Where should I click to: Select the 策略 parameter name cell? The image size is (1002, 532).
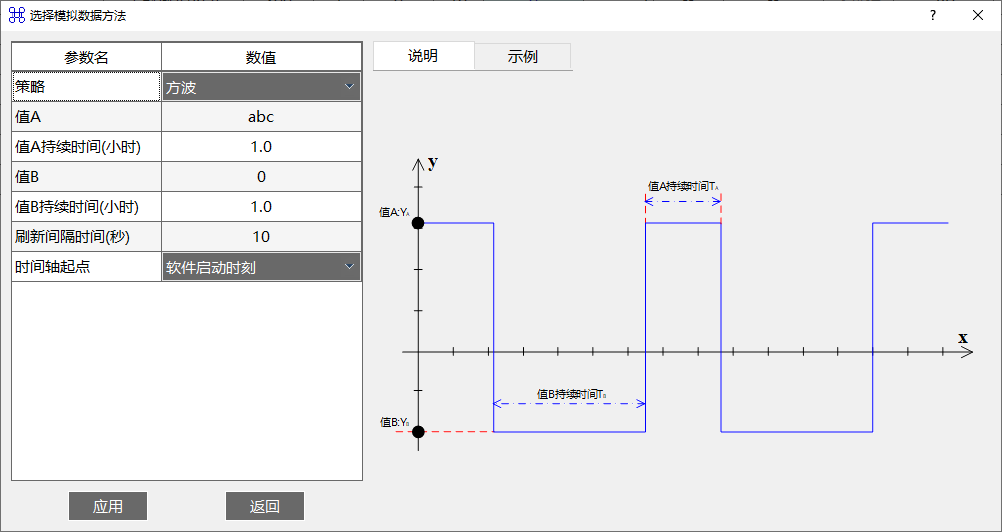pyautogui.click(x=86, y=87)
